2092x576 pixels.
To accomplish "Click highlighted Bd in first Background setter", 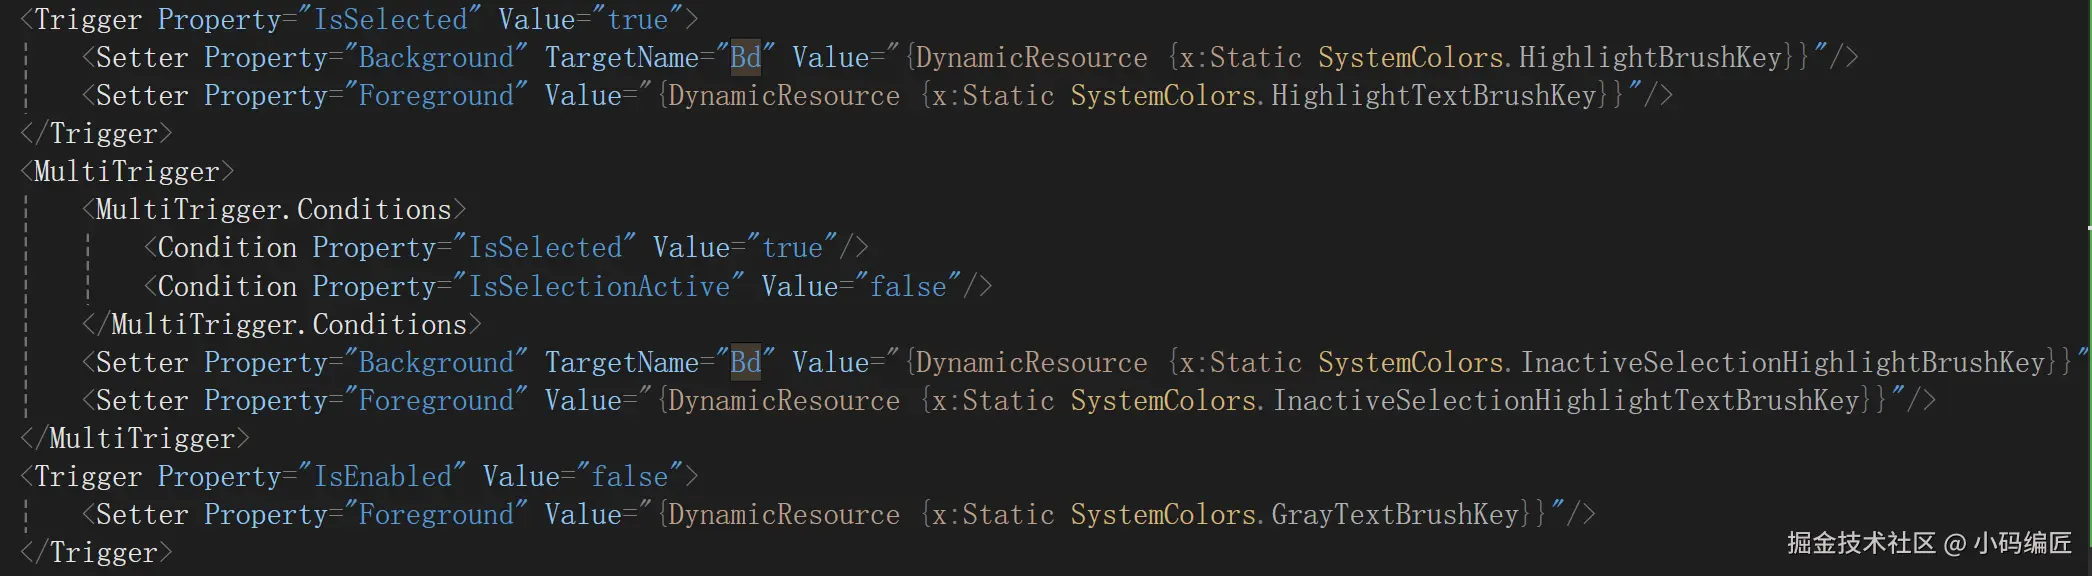I will click(x=745, y=58).
